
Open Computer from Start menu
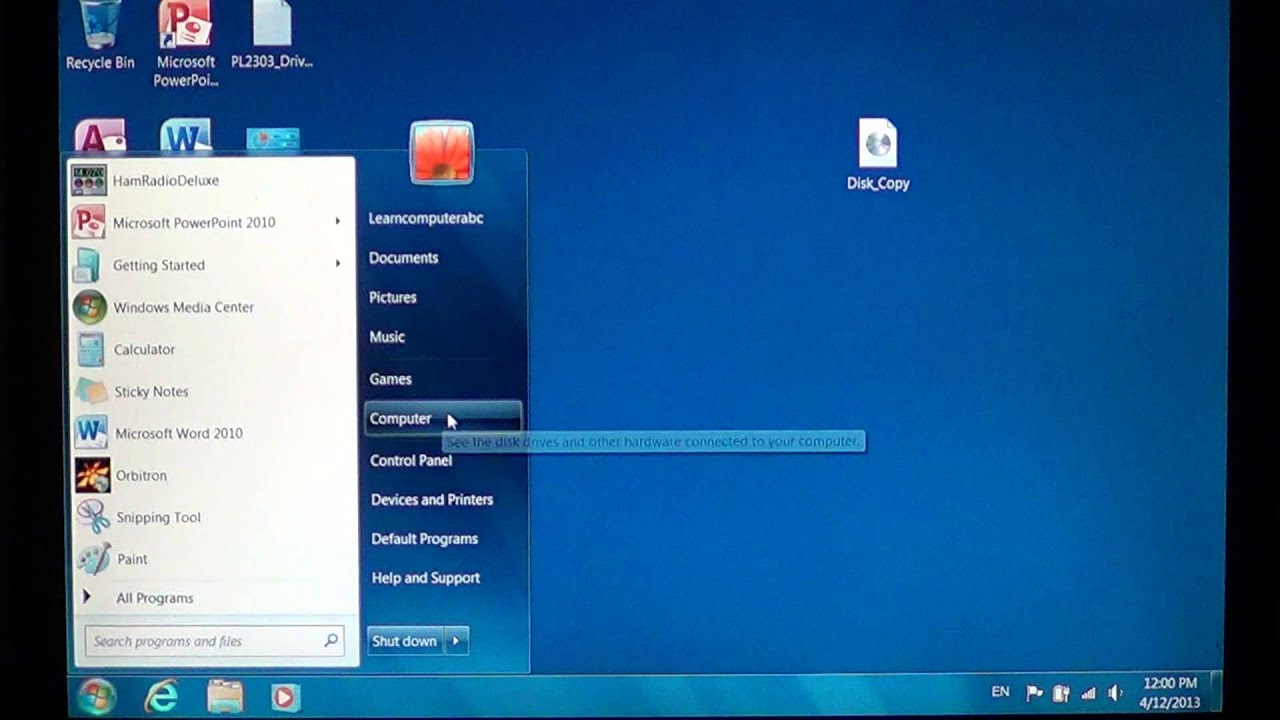tap(443, 419)
